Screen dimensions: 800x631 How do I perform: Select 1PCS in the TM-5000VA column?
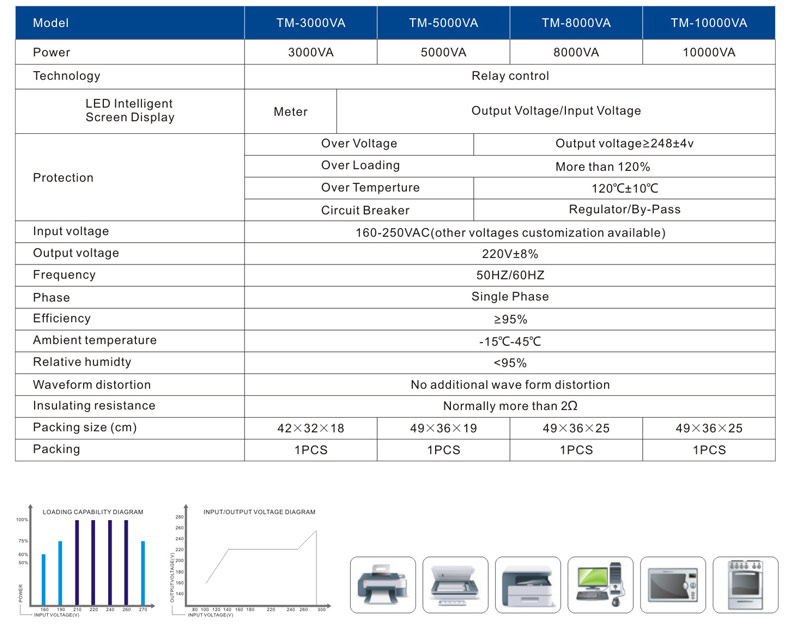(443, 450)
